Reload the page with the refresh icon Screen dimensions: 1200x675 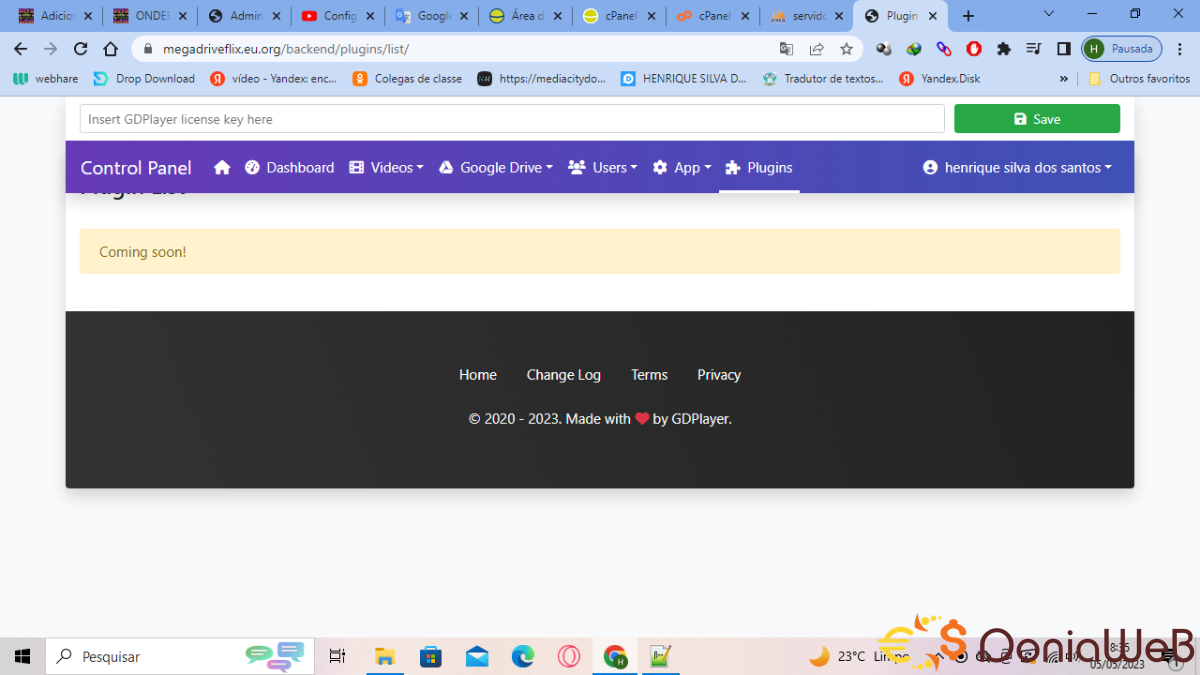[81, 49]
